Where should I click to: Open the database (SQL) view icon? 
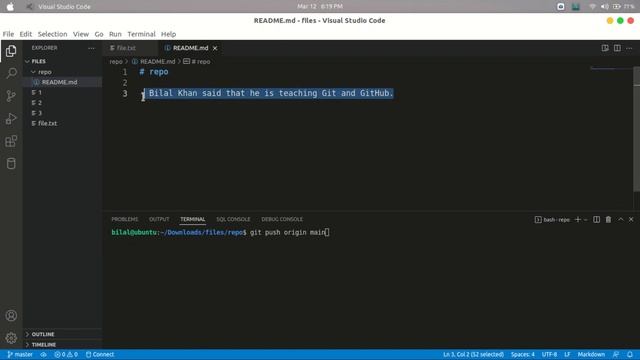tap(11, 164)
